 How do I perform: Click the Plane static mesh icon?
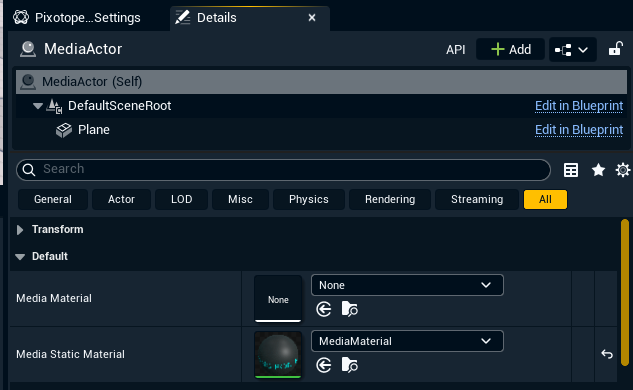click(64, 130)
